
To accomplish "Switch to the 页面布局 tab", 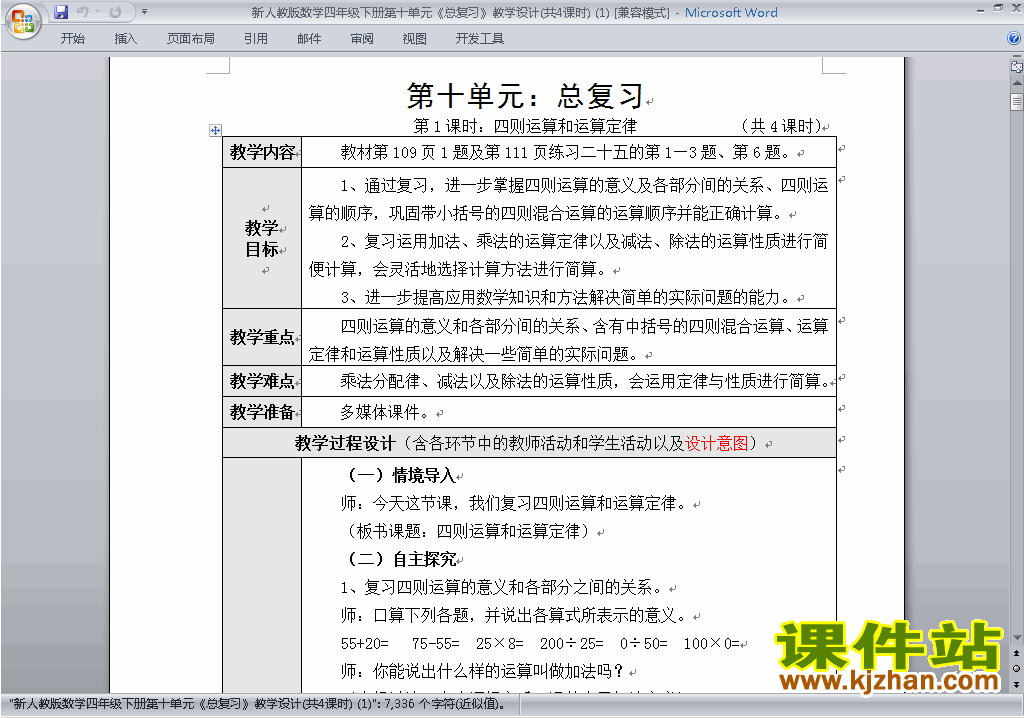I will click(191, 39).
